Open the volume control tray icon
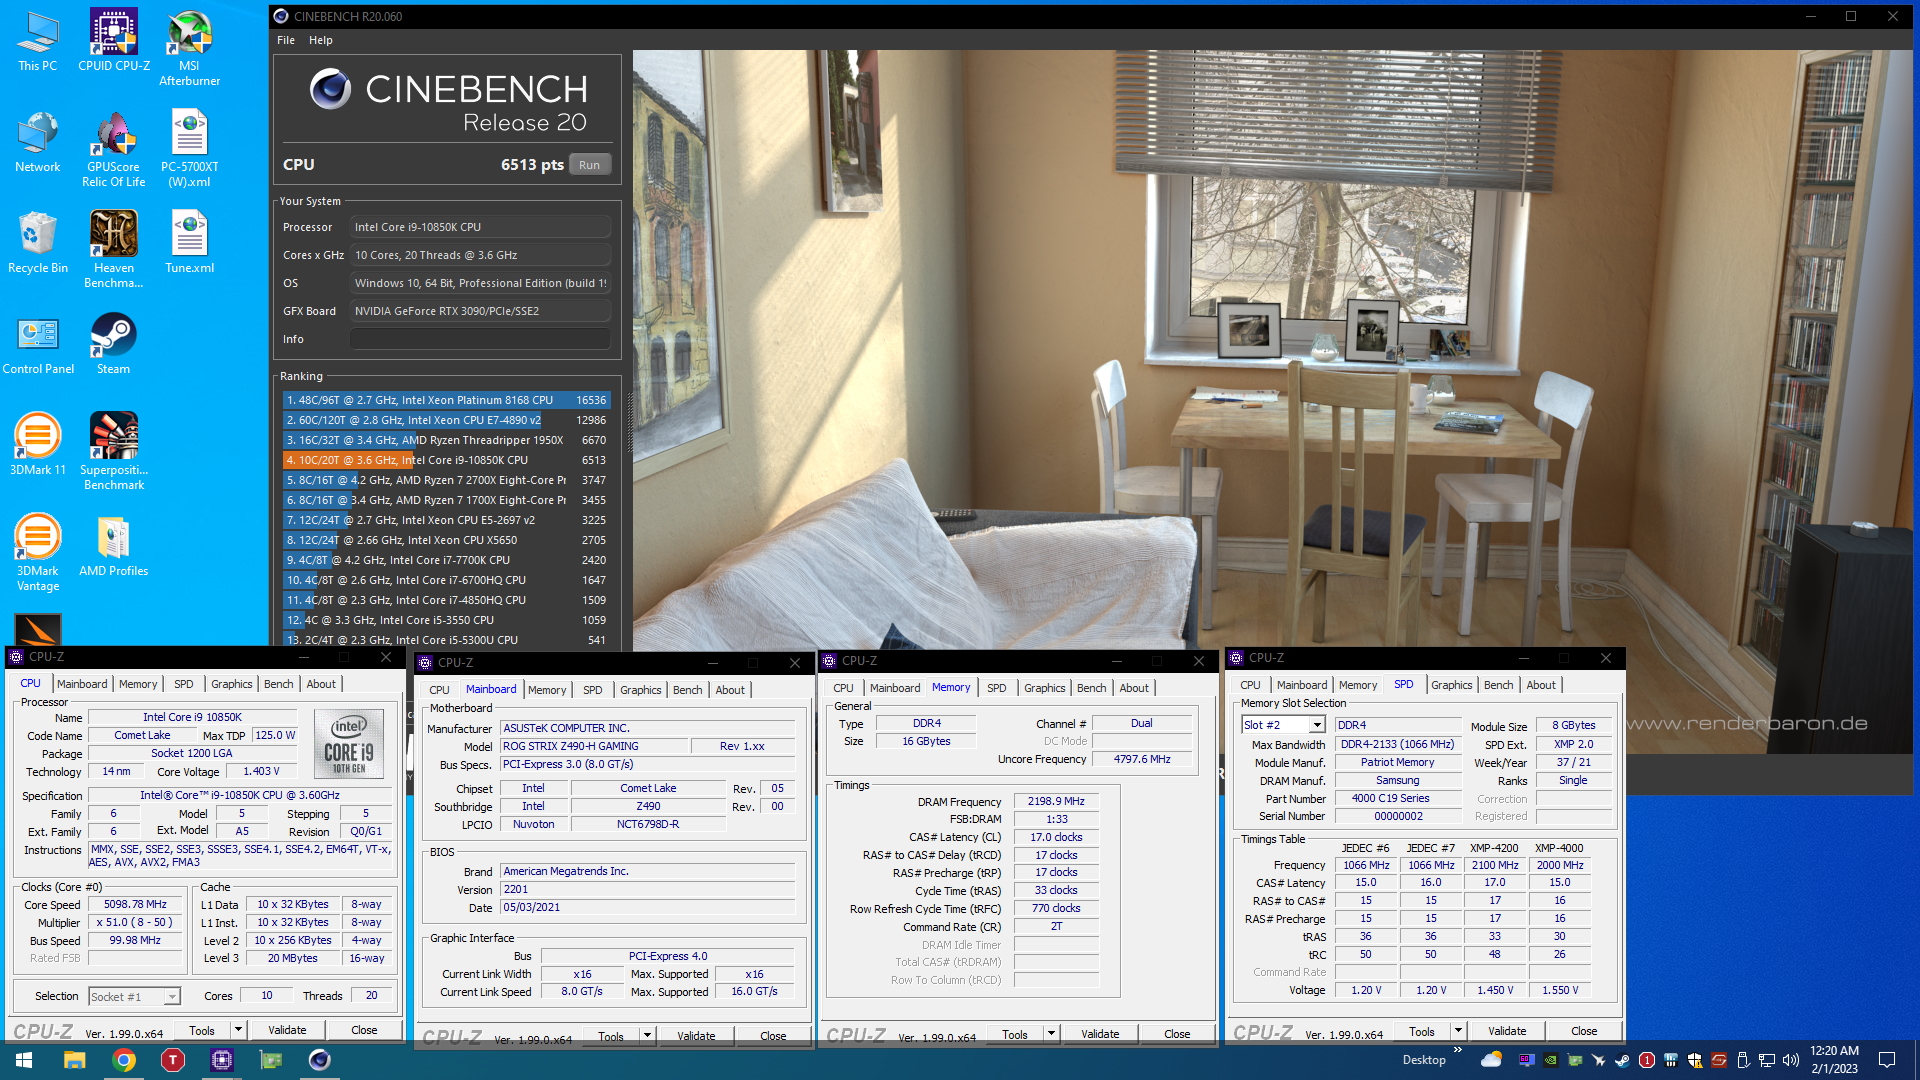Screen dimensions: 1920x1080 [1790, 1060]
